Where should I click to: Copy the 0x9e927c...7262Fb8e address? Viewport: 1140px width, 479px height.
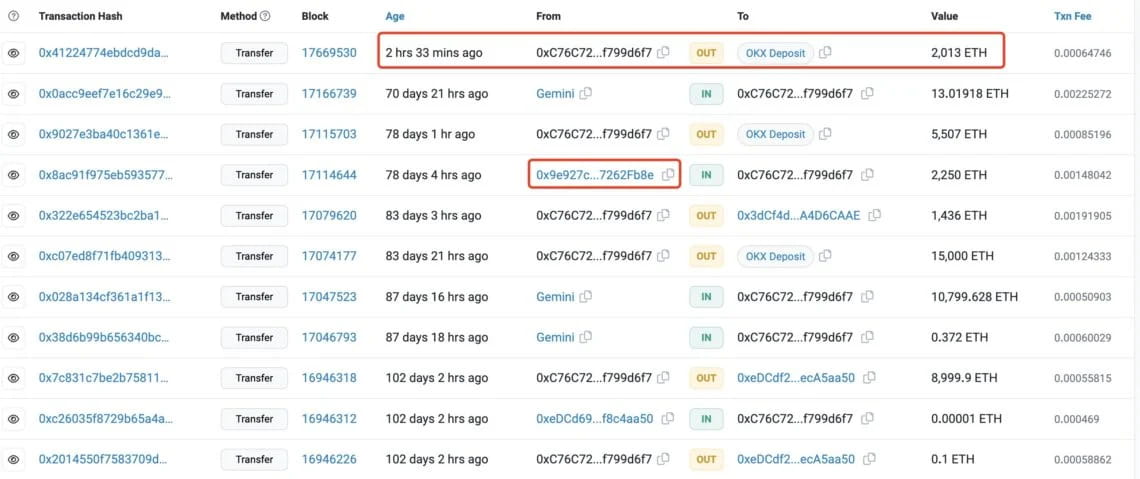pos(668,175)
